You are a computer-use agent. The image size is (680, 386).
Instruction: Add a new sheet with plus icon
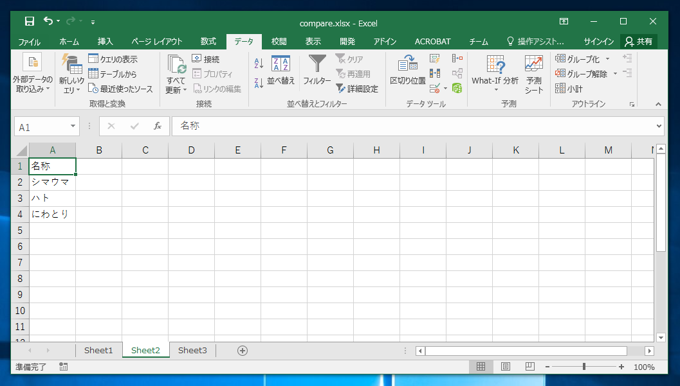[x=242, y=350]
